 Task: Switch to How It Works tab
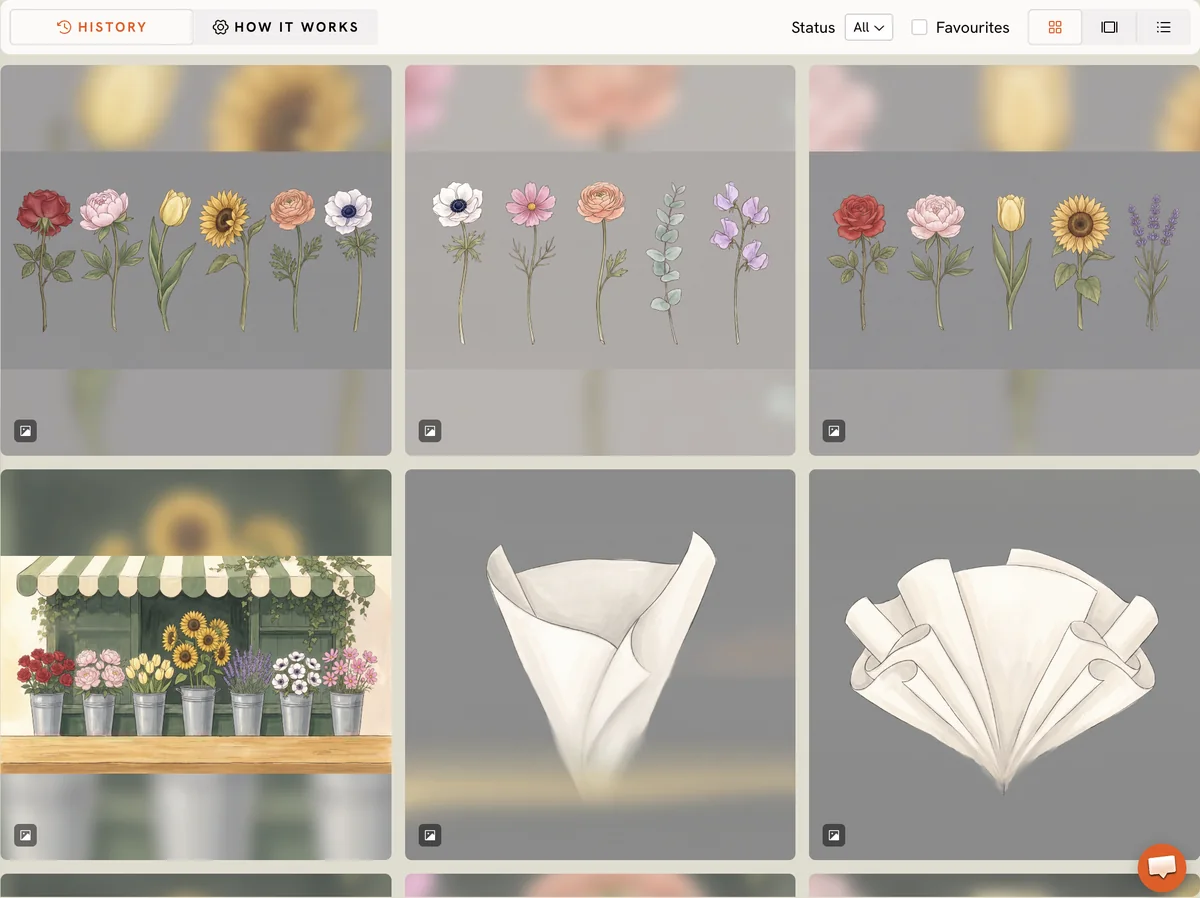pyautogui.click(x=285, y=27)
